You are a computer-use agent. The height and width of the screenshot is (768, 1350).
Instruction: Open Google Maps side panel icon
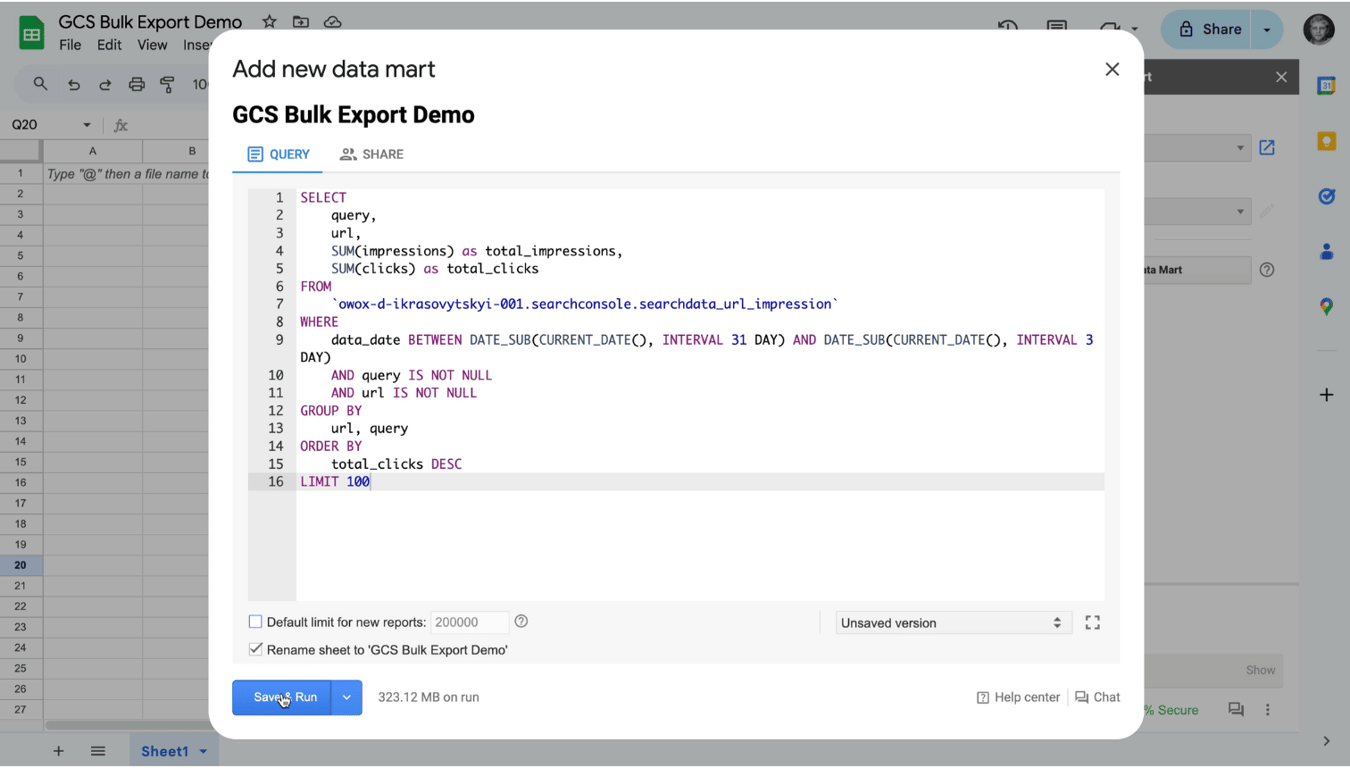click(1326, 306)
